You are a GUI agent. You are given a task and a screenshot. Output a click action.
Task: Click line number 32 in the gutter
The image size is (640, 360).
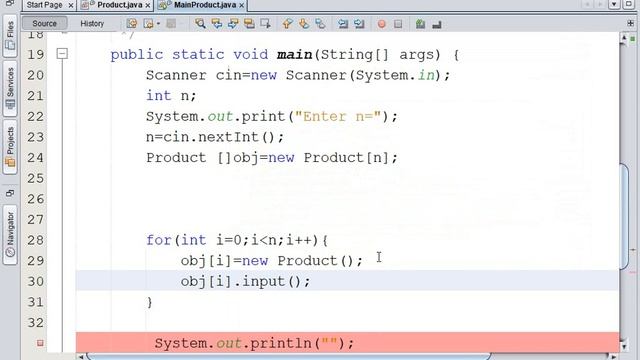coord(36,322)
